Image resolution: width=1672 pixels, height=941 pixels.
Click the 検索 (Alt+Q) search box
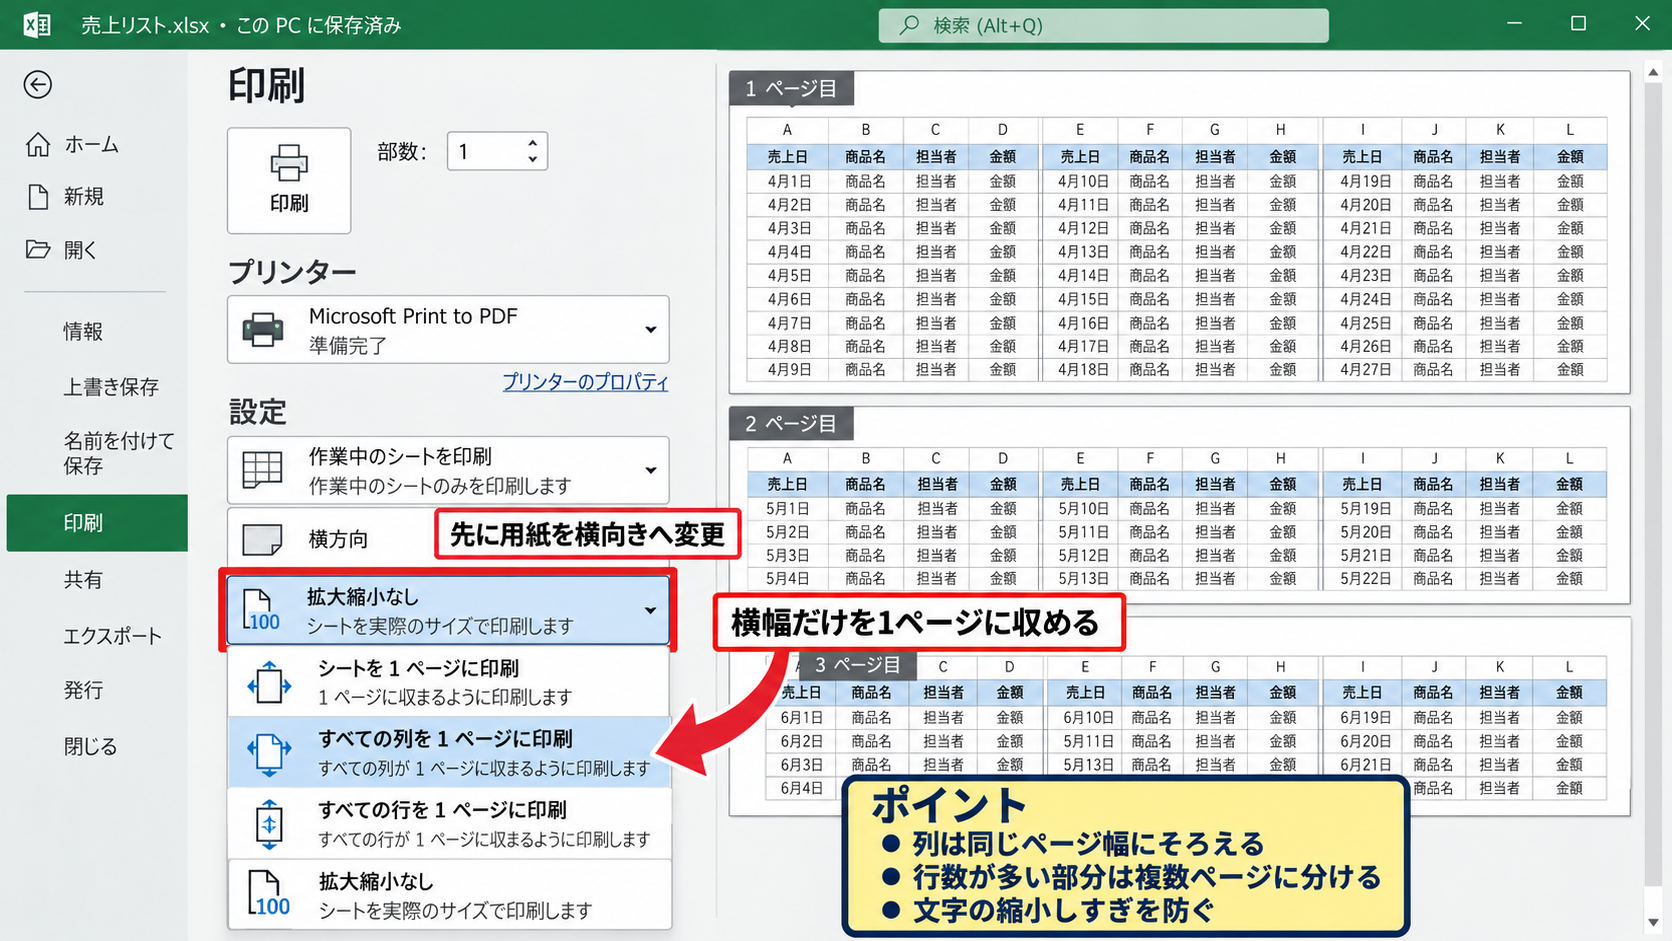(1103, 25)
